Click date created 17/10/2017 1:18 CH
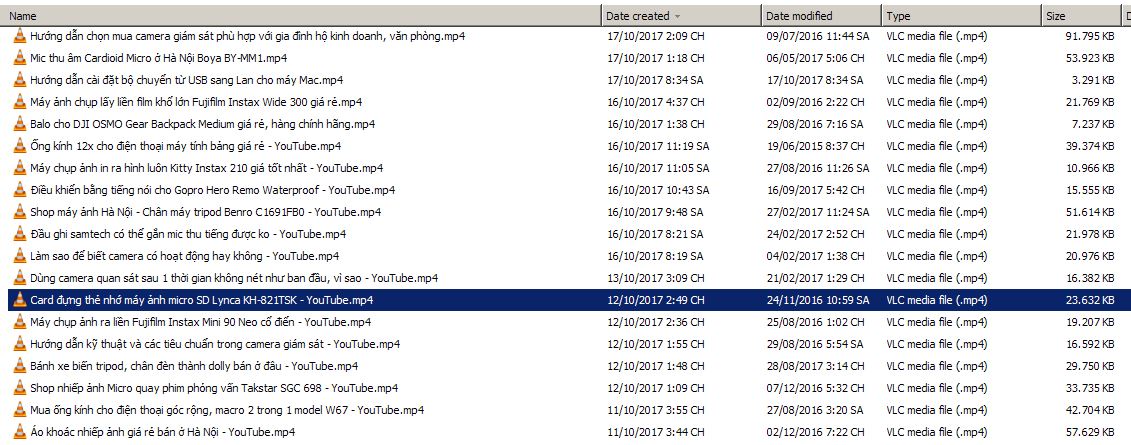Screen dimensions: 1131x445 click(x=656, y=58)
